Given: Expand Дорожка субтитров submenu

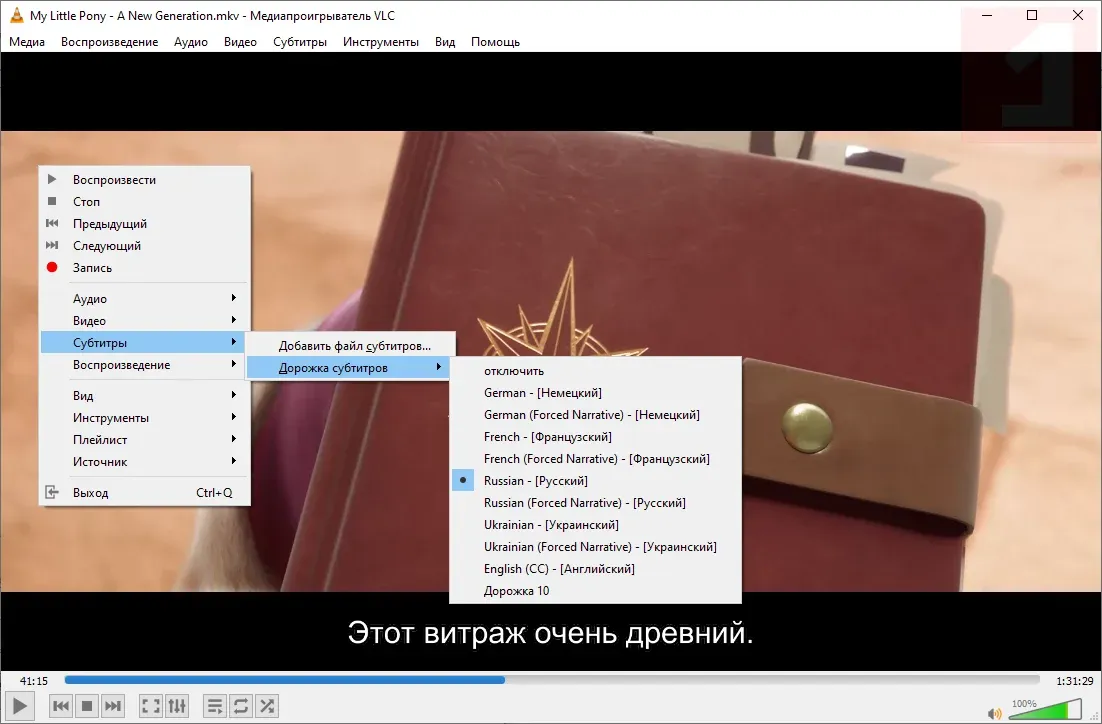Looking at the screenshot, I should pyautogui.click(x=348, y=368).
